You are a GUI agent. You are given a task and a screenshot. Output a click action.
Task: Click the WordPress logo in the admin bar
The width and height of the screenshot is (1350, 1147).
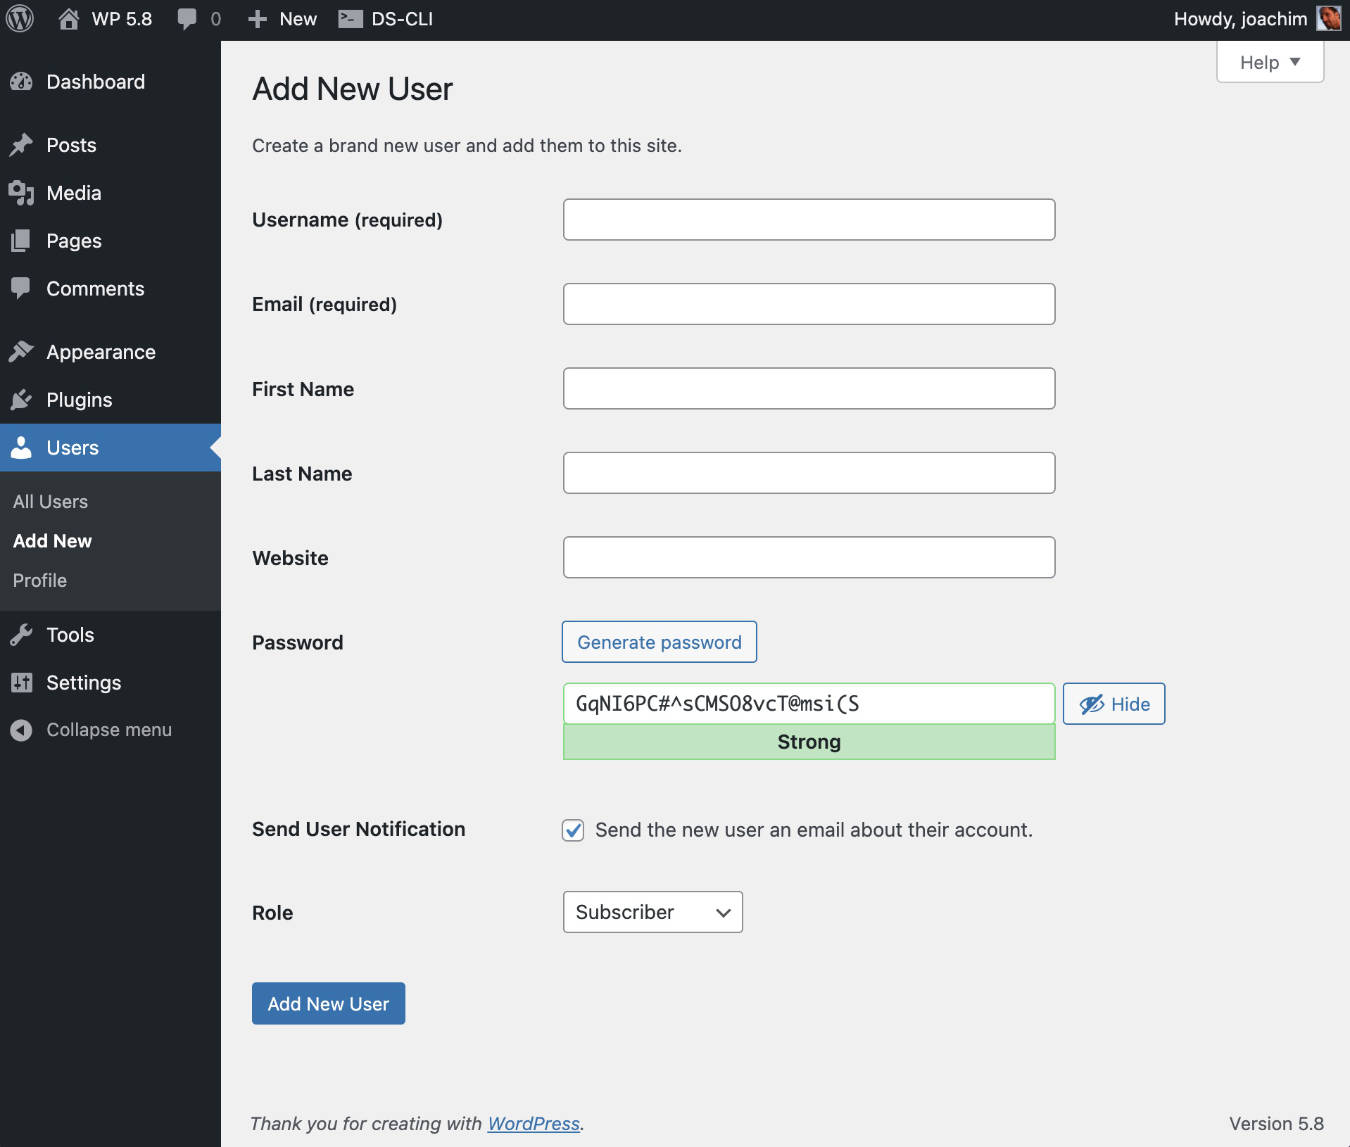click(20, 18)
